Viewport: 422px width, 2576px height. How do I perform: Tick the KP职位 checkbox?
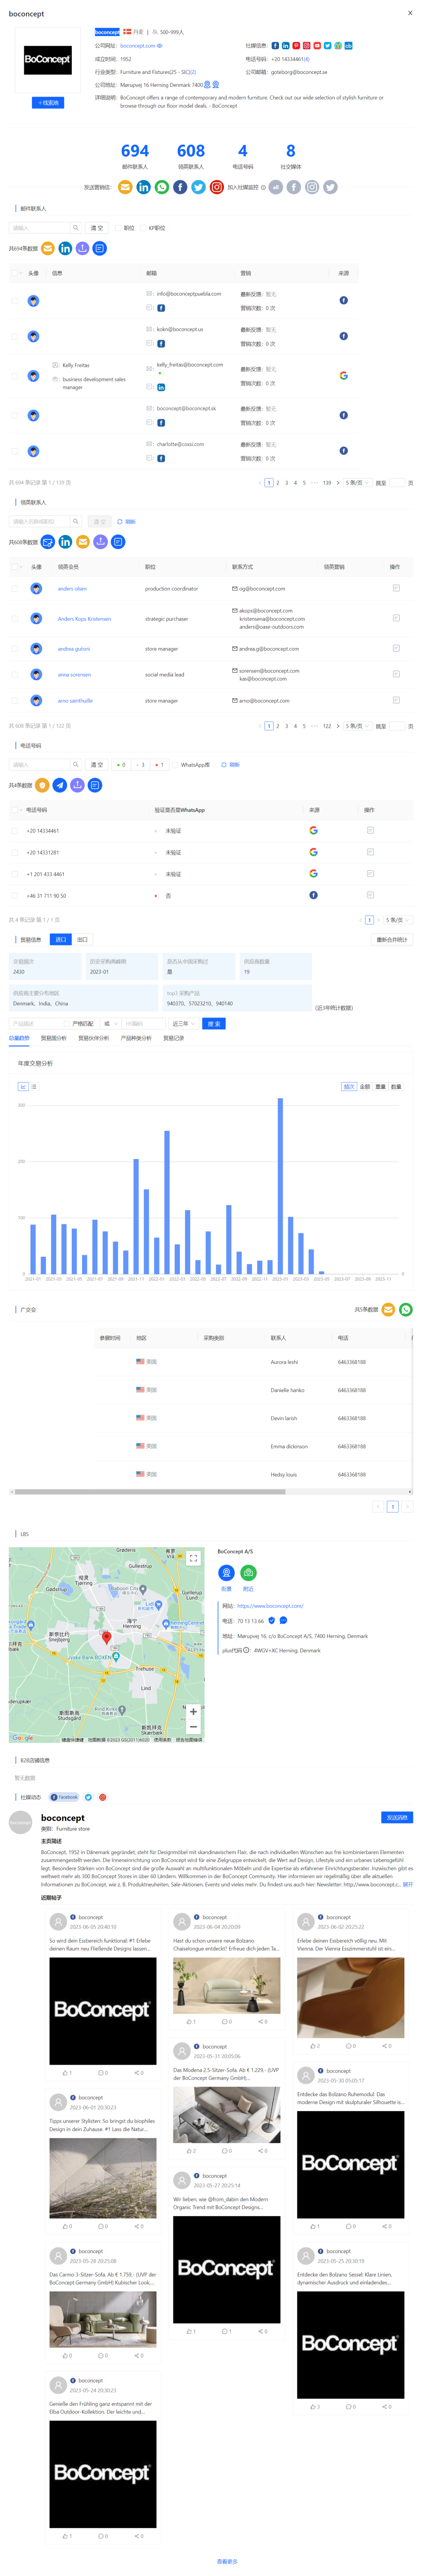143,228
